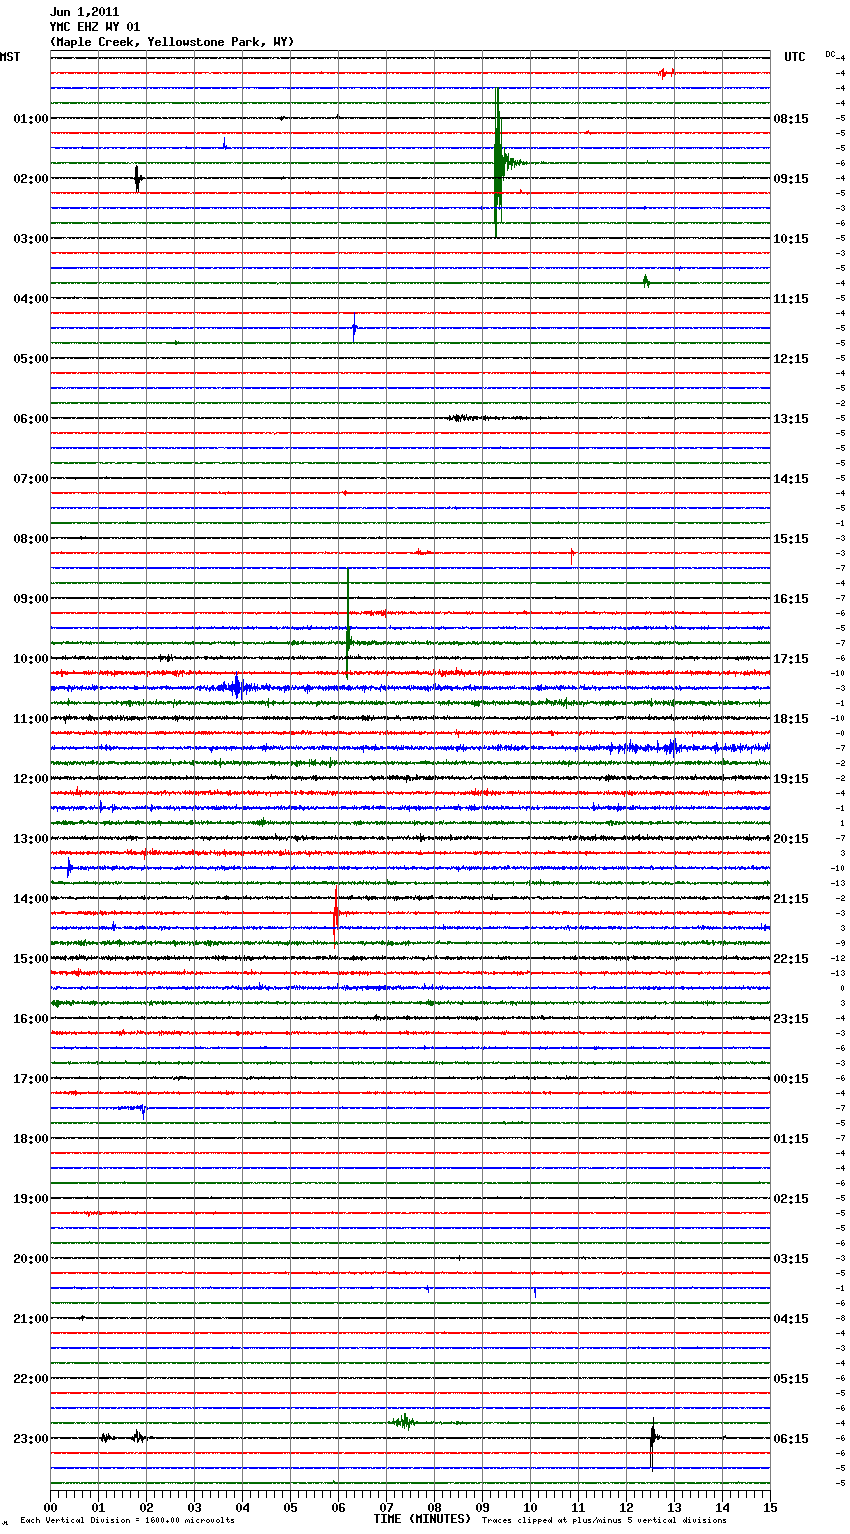Click the black event spike on the 02:00 trace
The image size is (850, 1534).
(138, 178)
